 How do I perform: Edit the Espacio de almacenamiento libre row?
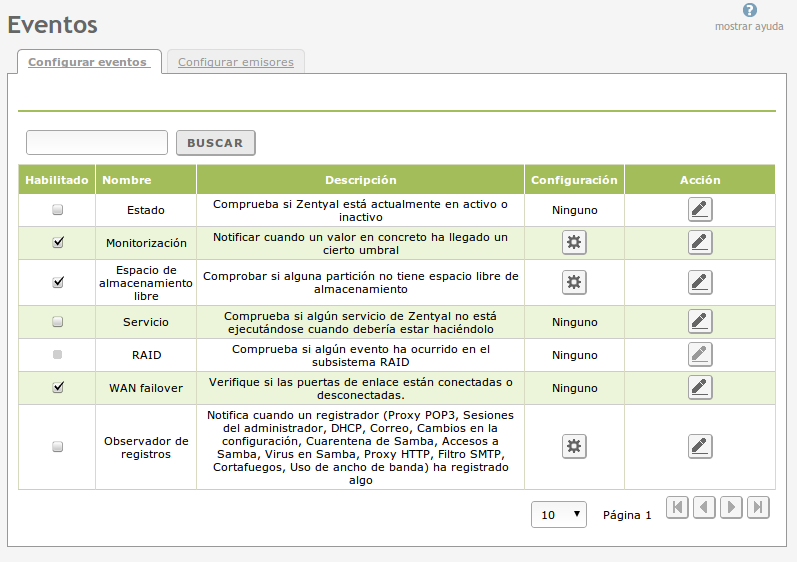[x=700, y=282]
